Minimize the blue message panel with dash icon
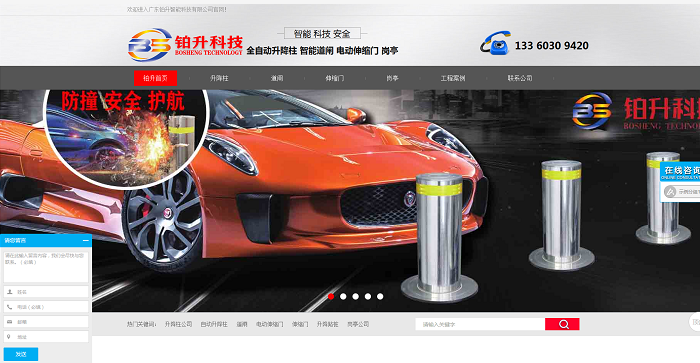This screenshot has width=700, height=363. pos(85,240)
